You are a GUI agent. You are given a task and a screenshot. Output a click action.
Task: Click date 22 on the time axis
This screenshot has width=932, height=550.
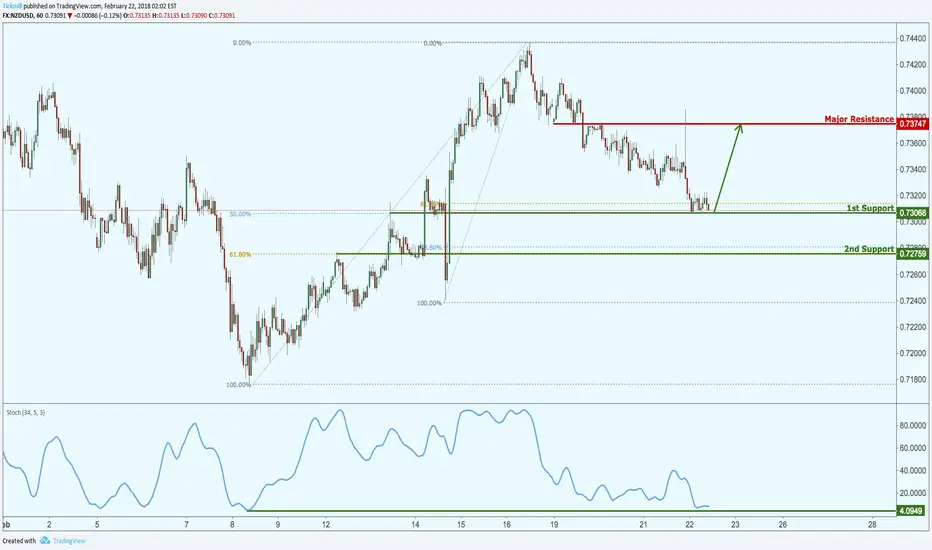coord(689,525)
